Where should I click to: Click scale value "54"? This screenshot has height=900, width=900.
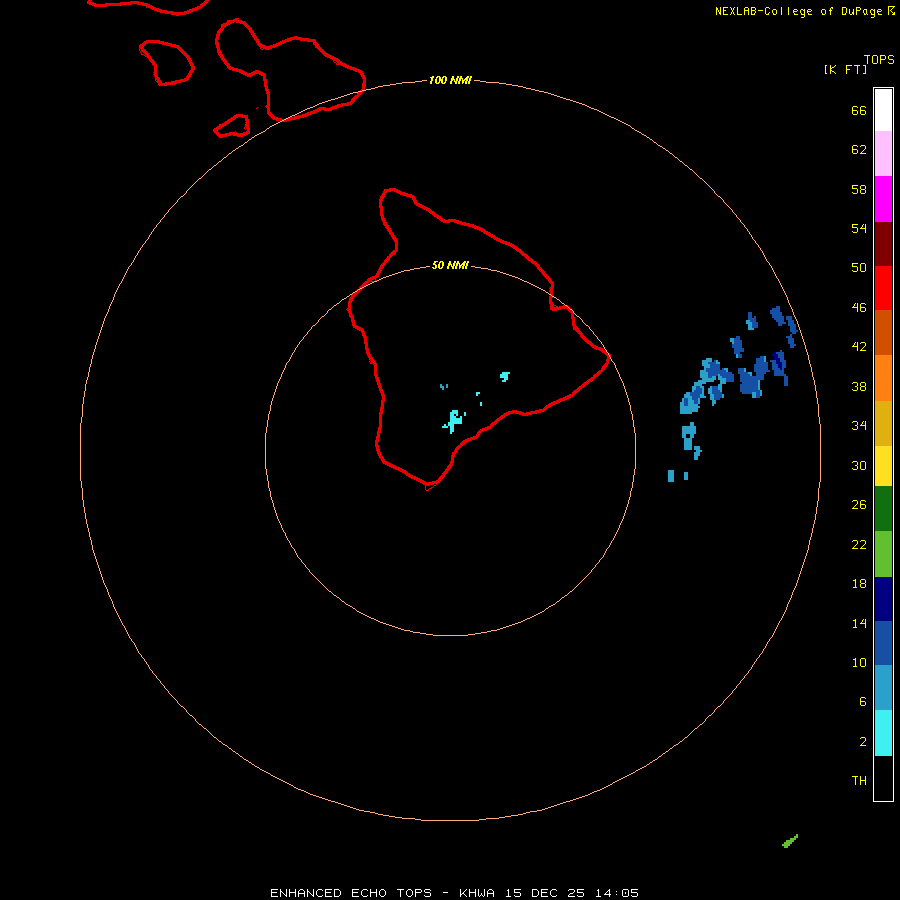(859, 228)
